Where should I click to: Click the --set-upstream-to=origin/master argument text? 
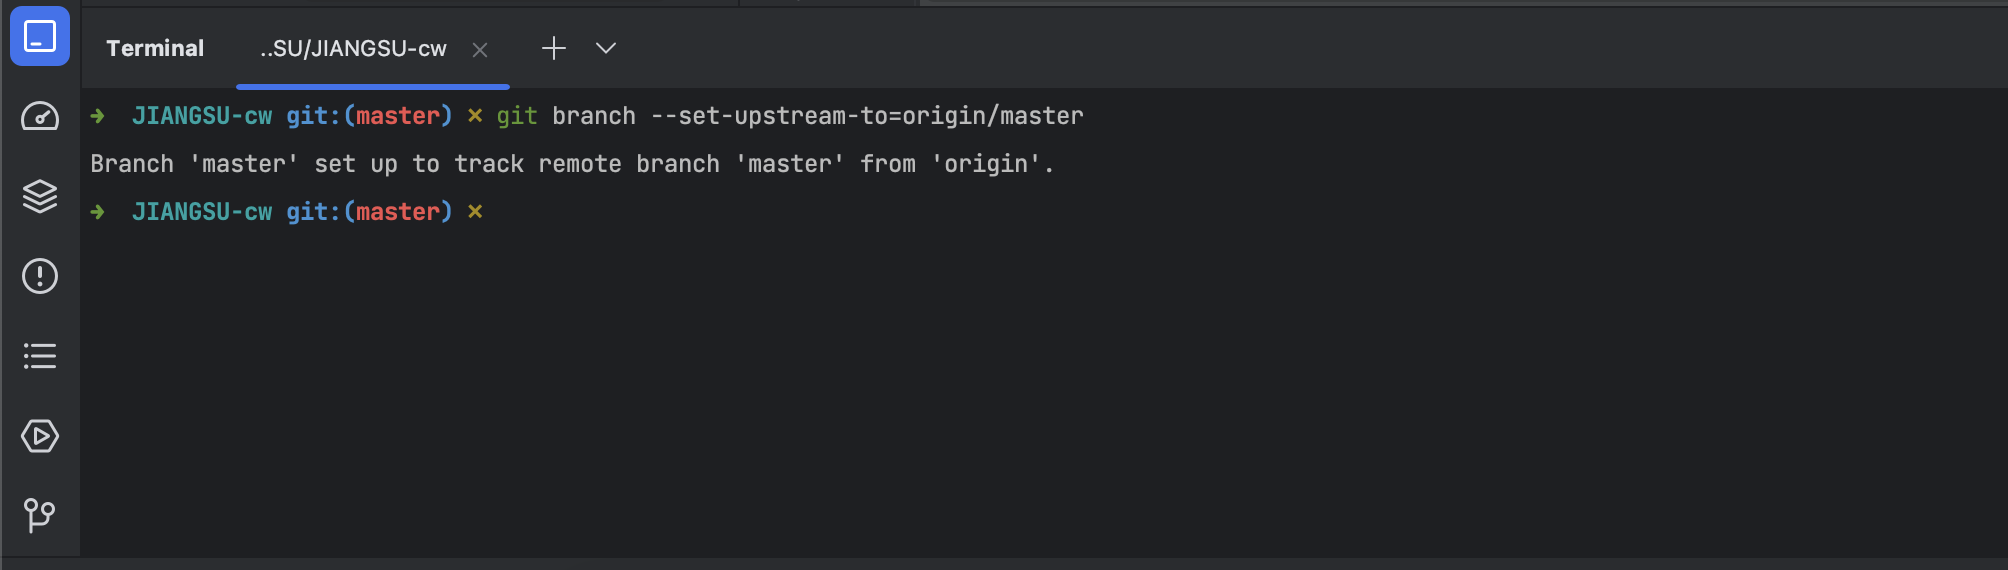coord(867,116)
